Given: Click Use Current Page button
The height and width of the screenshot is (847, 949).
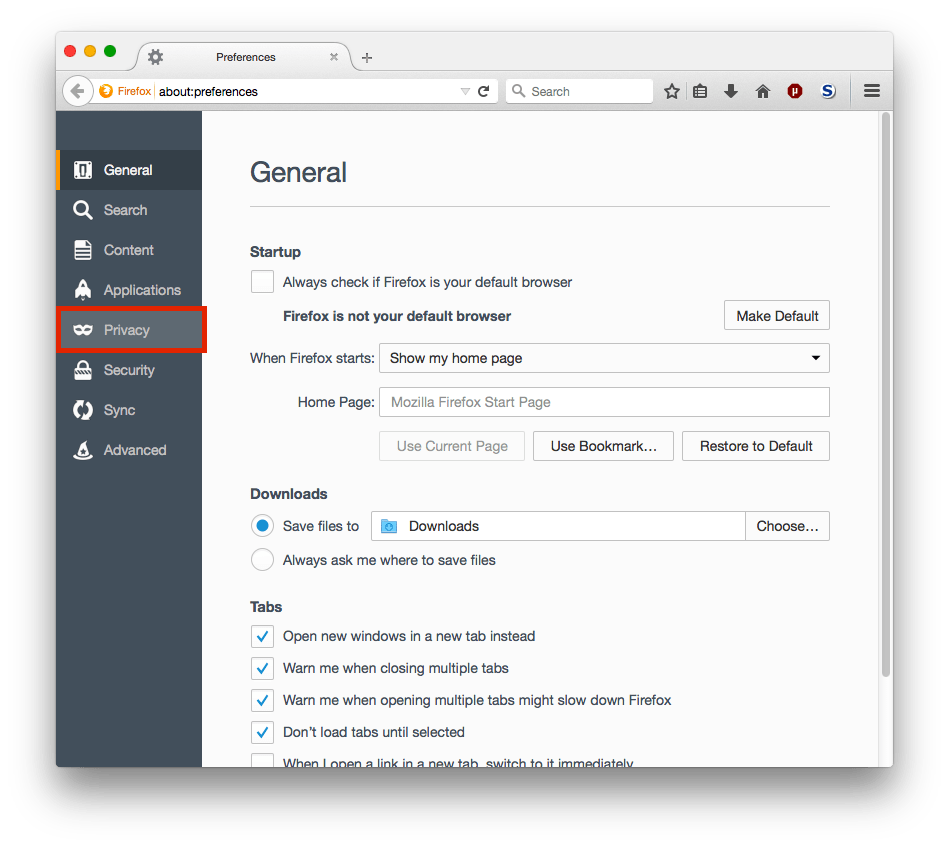Looking at the screenshot, I should pos(452,446).
